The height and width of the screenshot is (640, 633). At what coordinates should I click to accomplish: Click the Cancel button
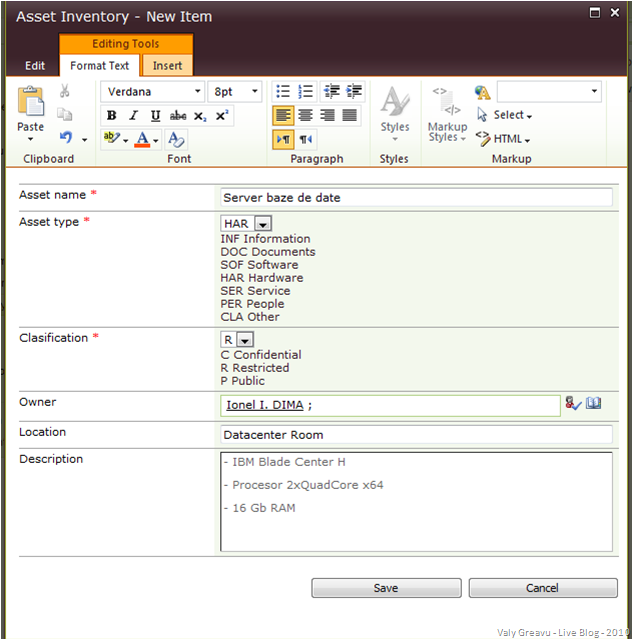[542, 588]
